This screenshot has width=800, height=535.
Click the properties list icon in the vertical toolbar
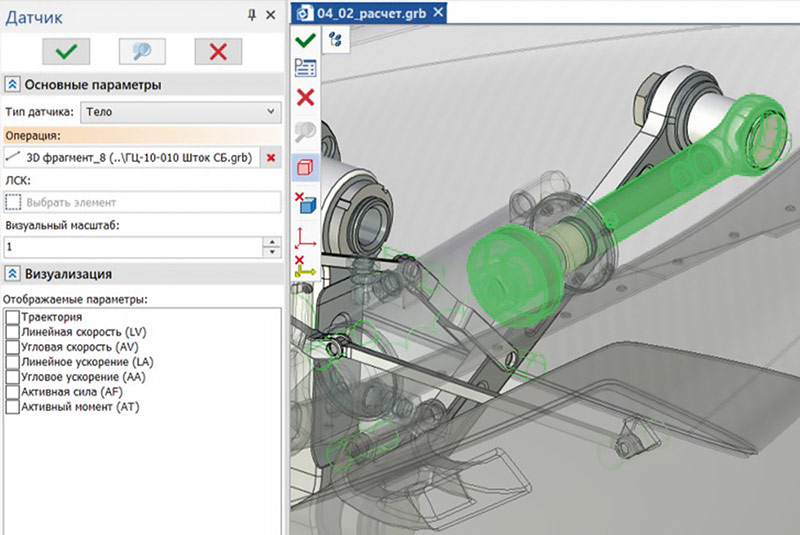(306, 69)
